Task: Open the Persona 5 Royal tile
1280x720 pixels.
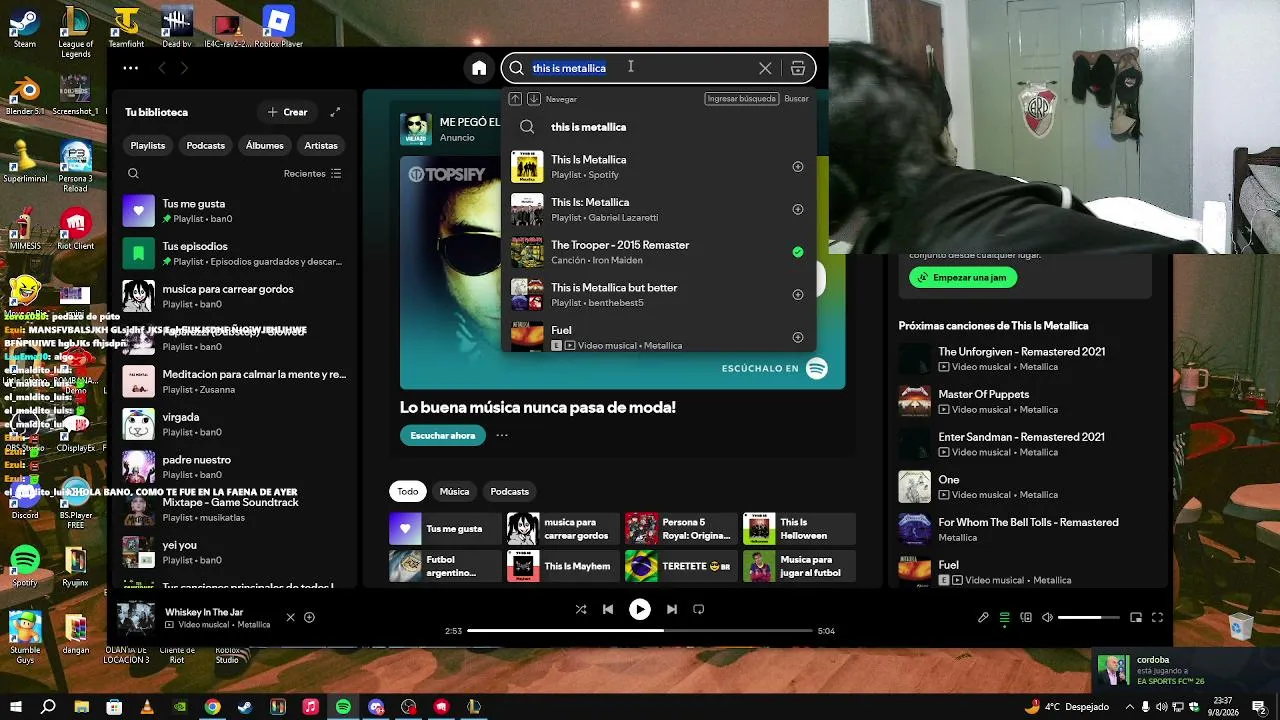Action: (679, 528)
